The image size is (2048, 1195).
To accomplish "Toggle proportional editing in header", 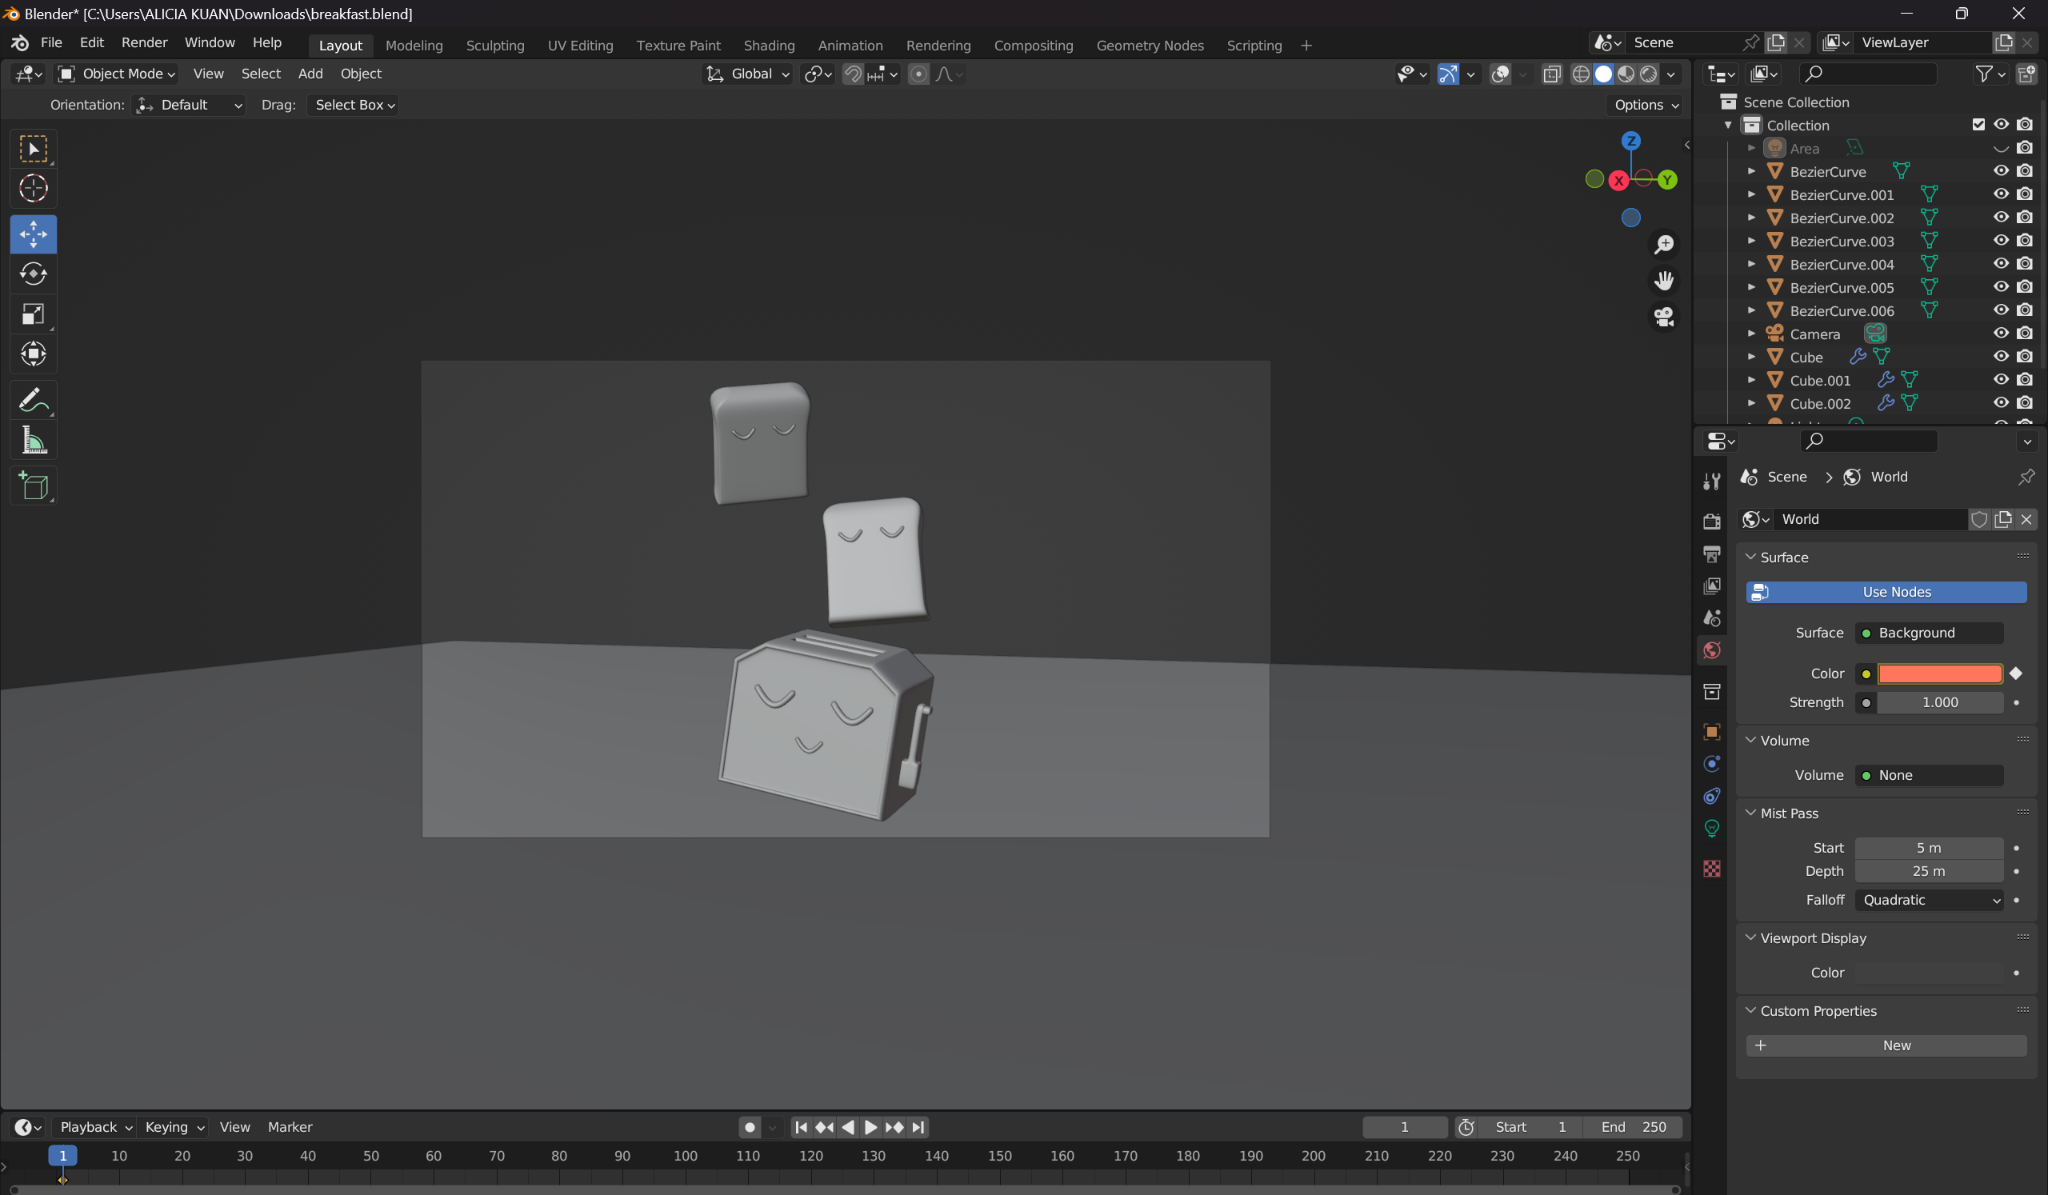I will click(x=918, y=74).
